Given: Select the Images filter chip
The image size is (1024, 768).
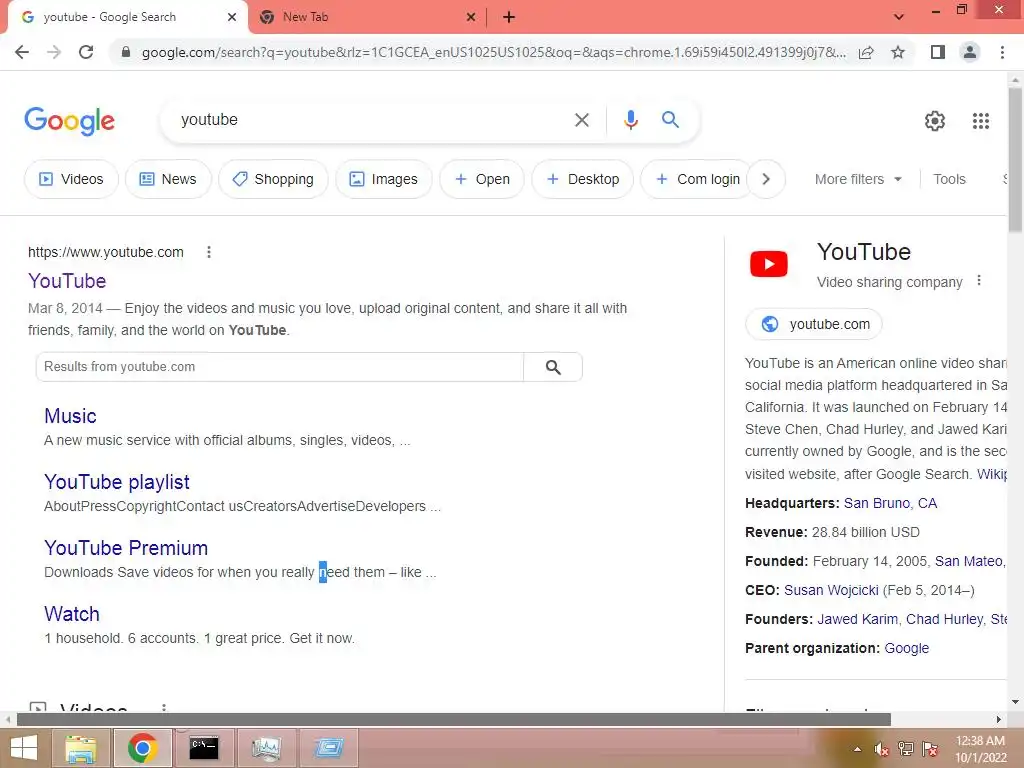Looking at the screenshot, I should (383, 179).
